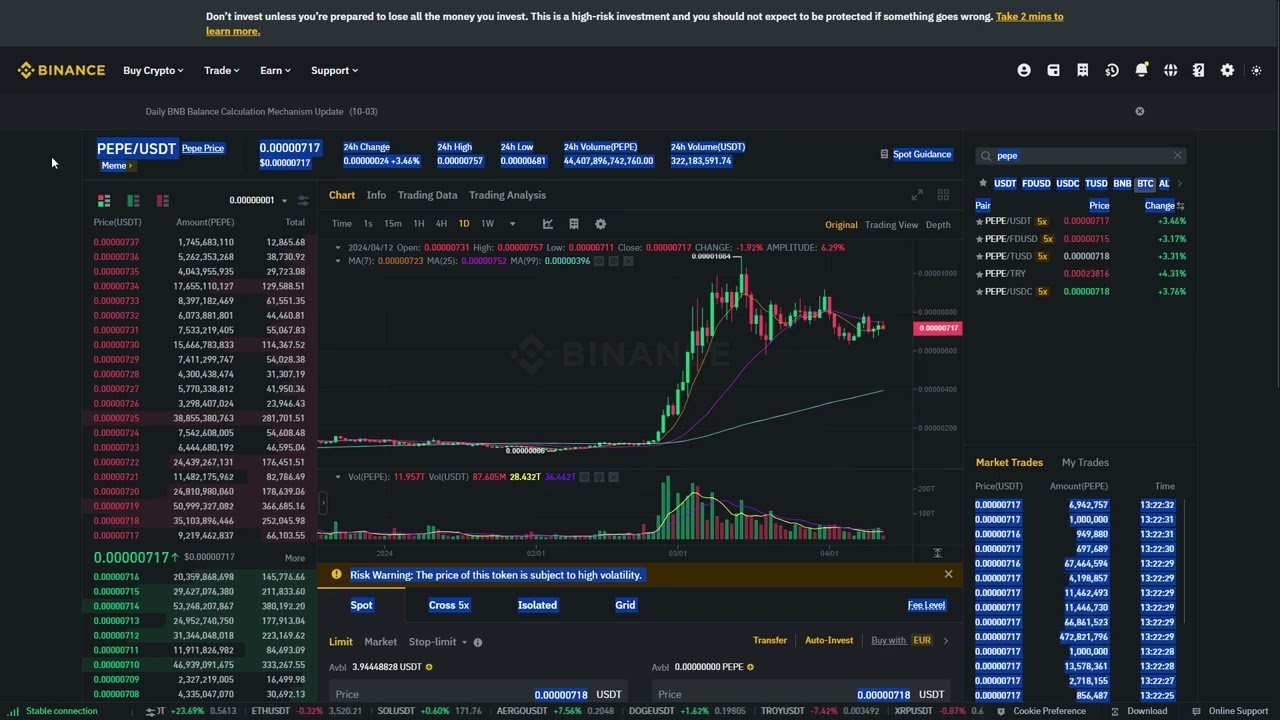1280x720 pixels.
Task: Select Original chart mode
Action: (x=841, y=225)
